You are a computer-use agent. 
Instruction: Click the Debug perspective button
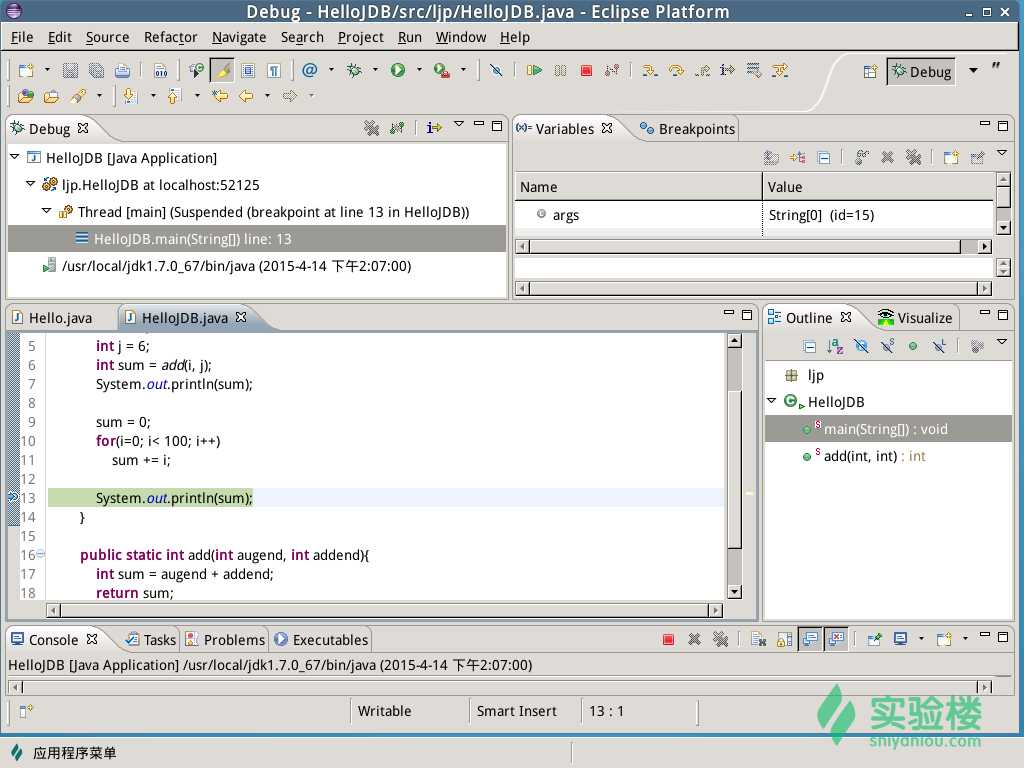[x=921, y=71]
